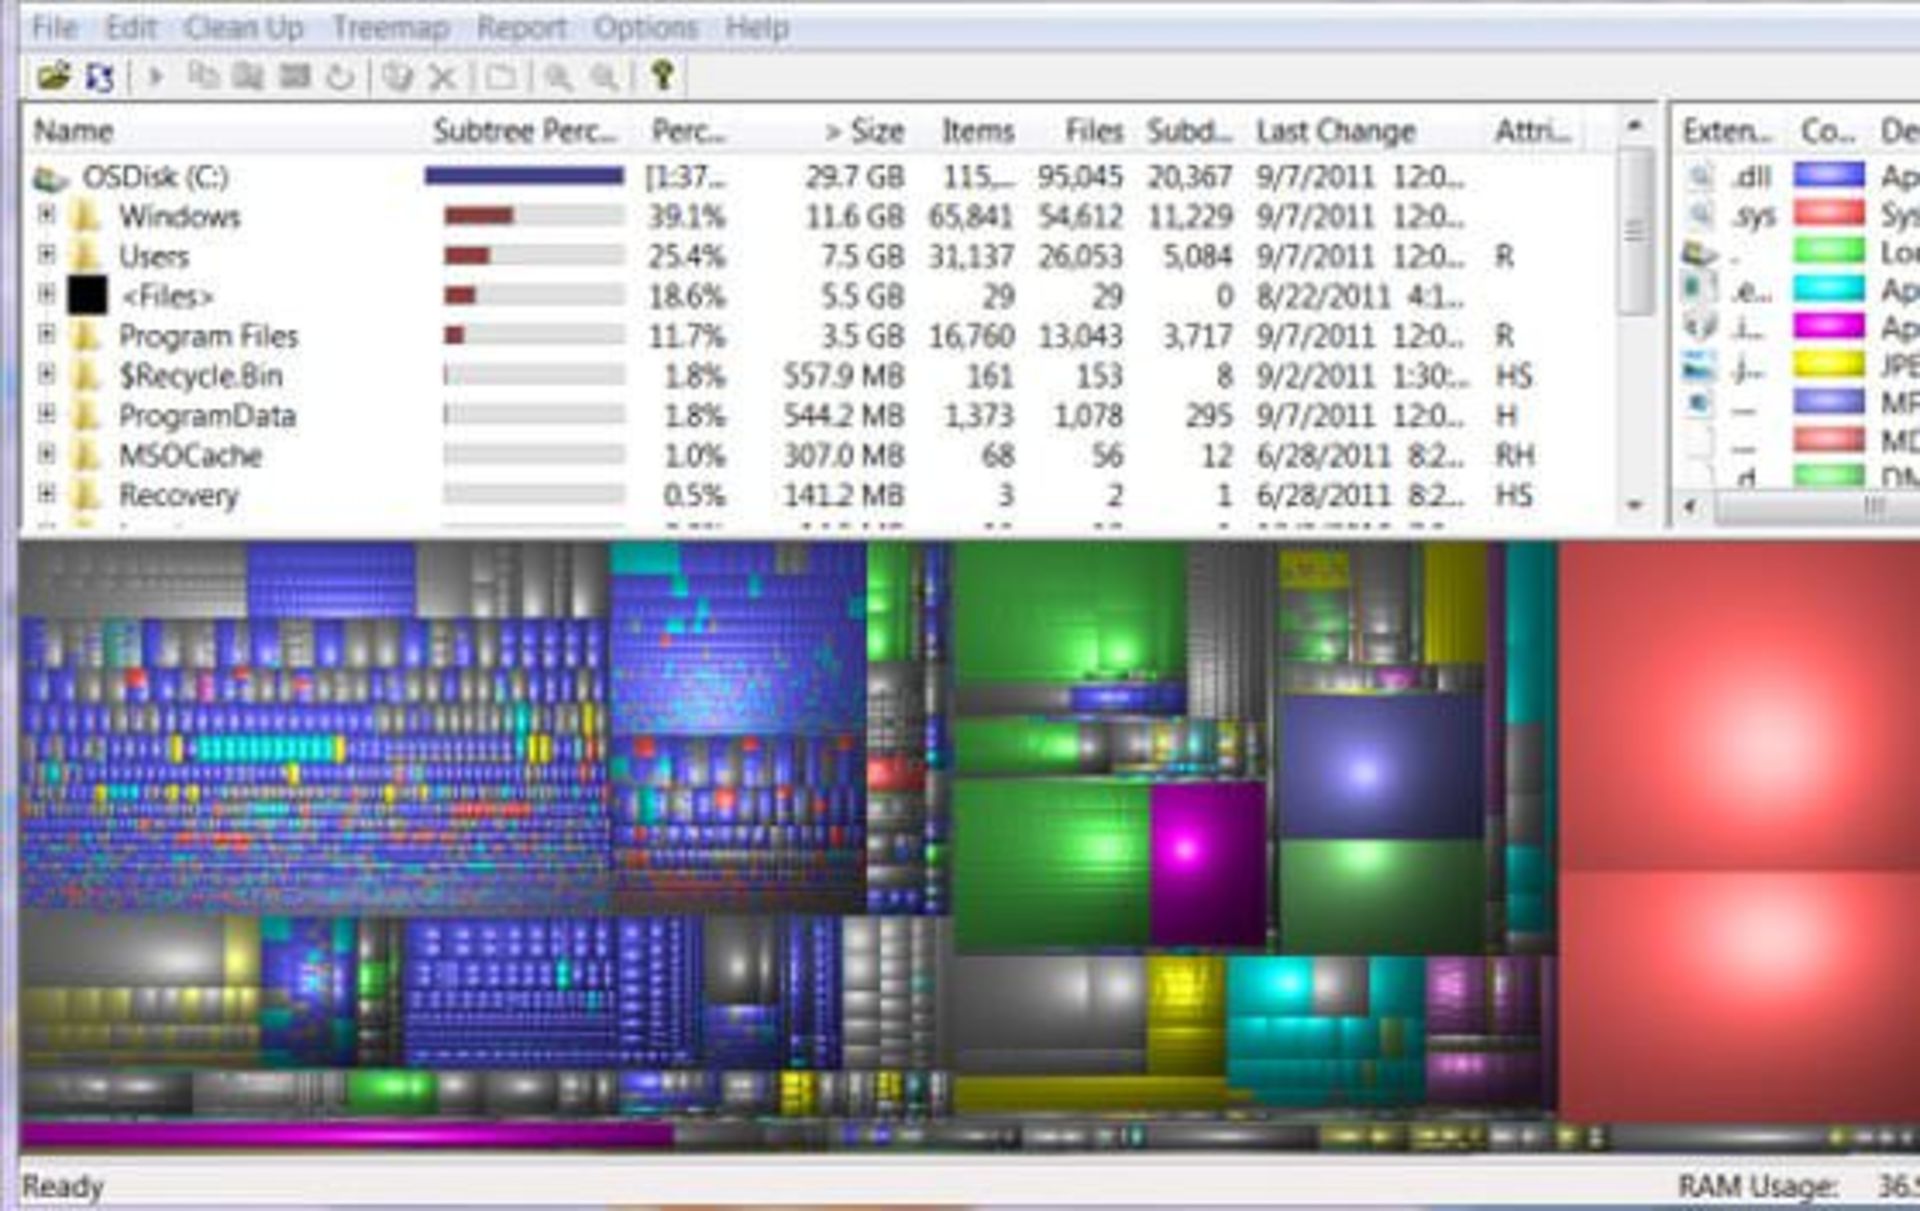Click the Zoom Out magnifier icon
This screenshot has height=1211, width=1920.
[605, 77]
